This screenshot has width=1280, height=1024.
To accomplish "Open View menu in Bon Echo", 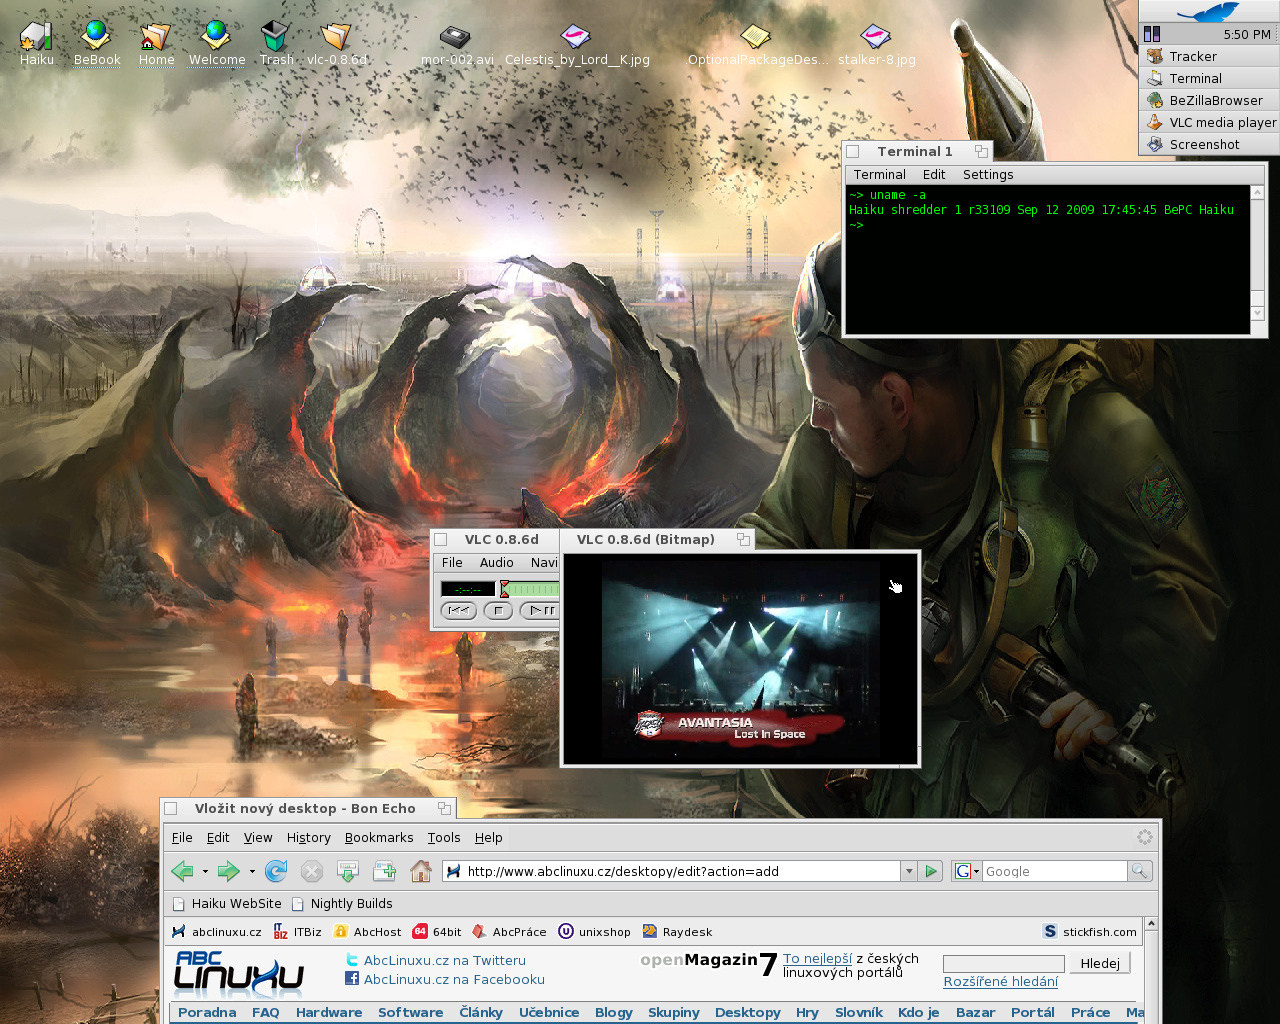I will click(x=258, y=837).
